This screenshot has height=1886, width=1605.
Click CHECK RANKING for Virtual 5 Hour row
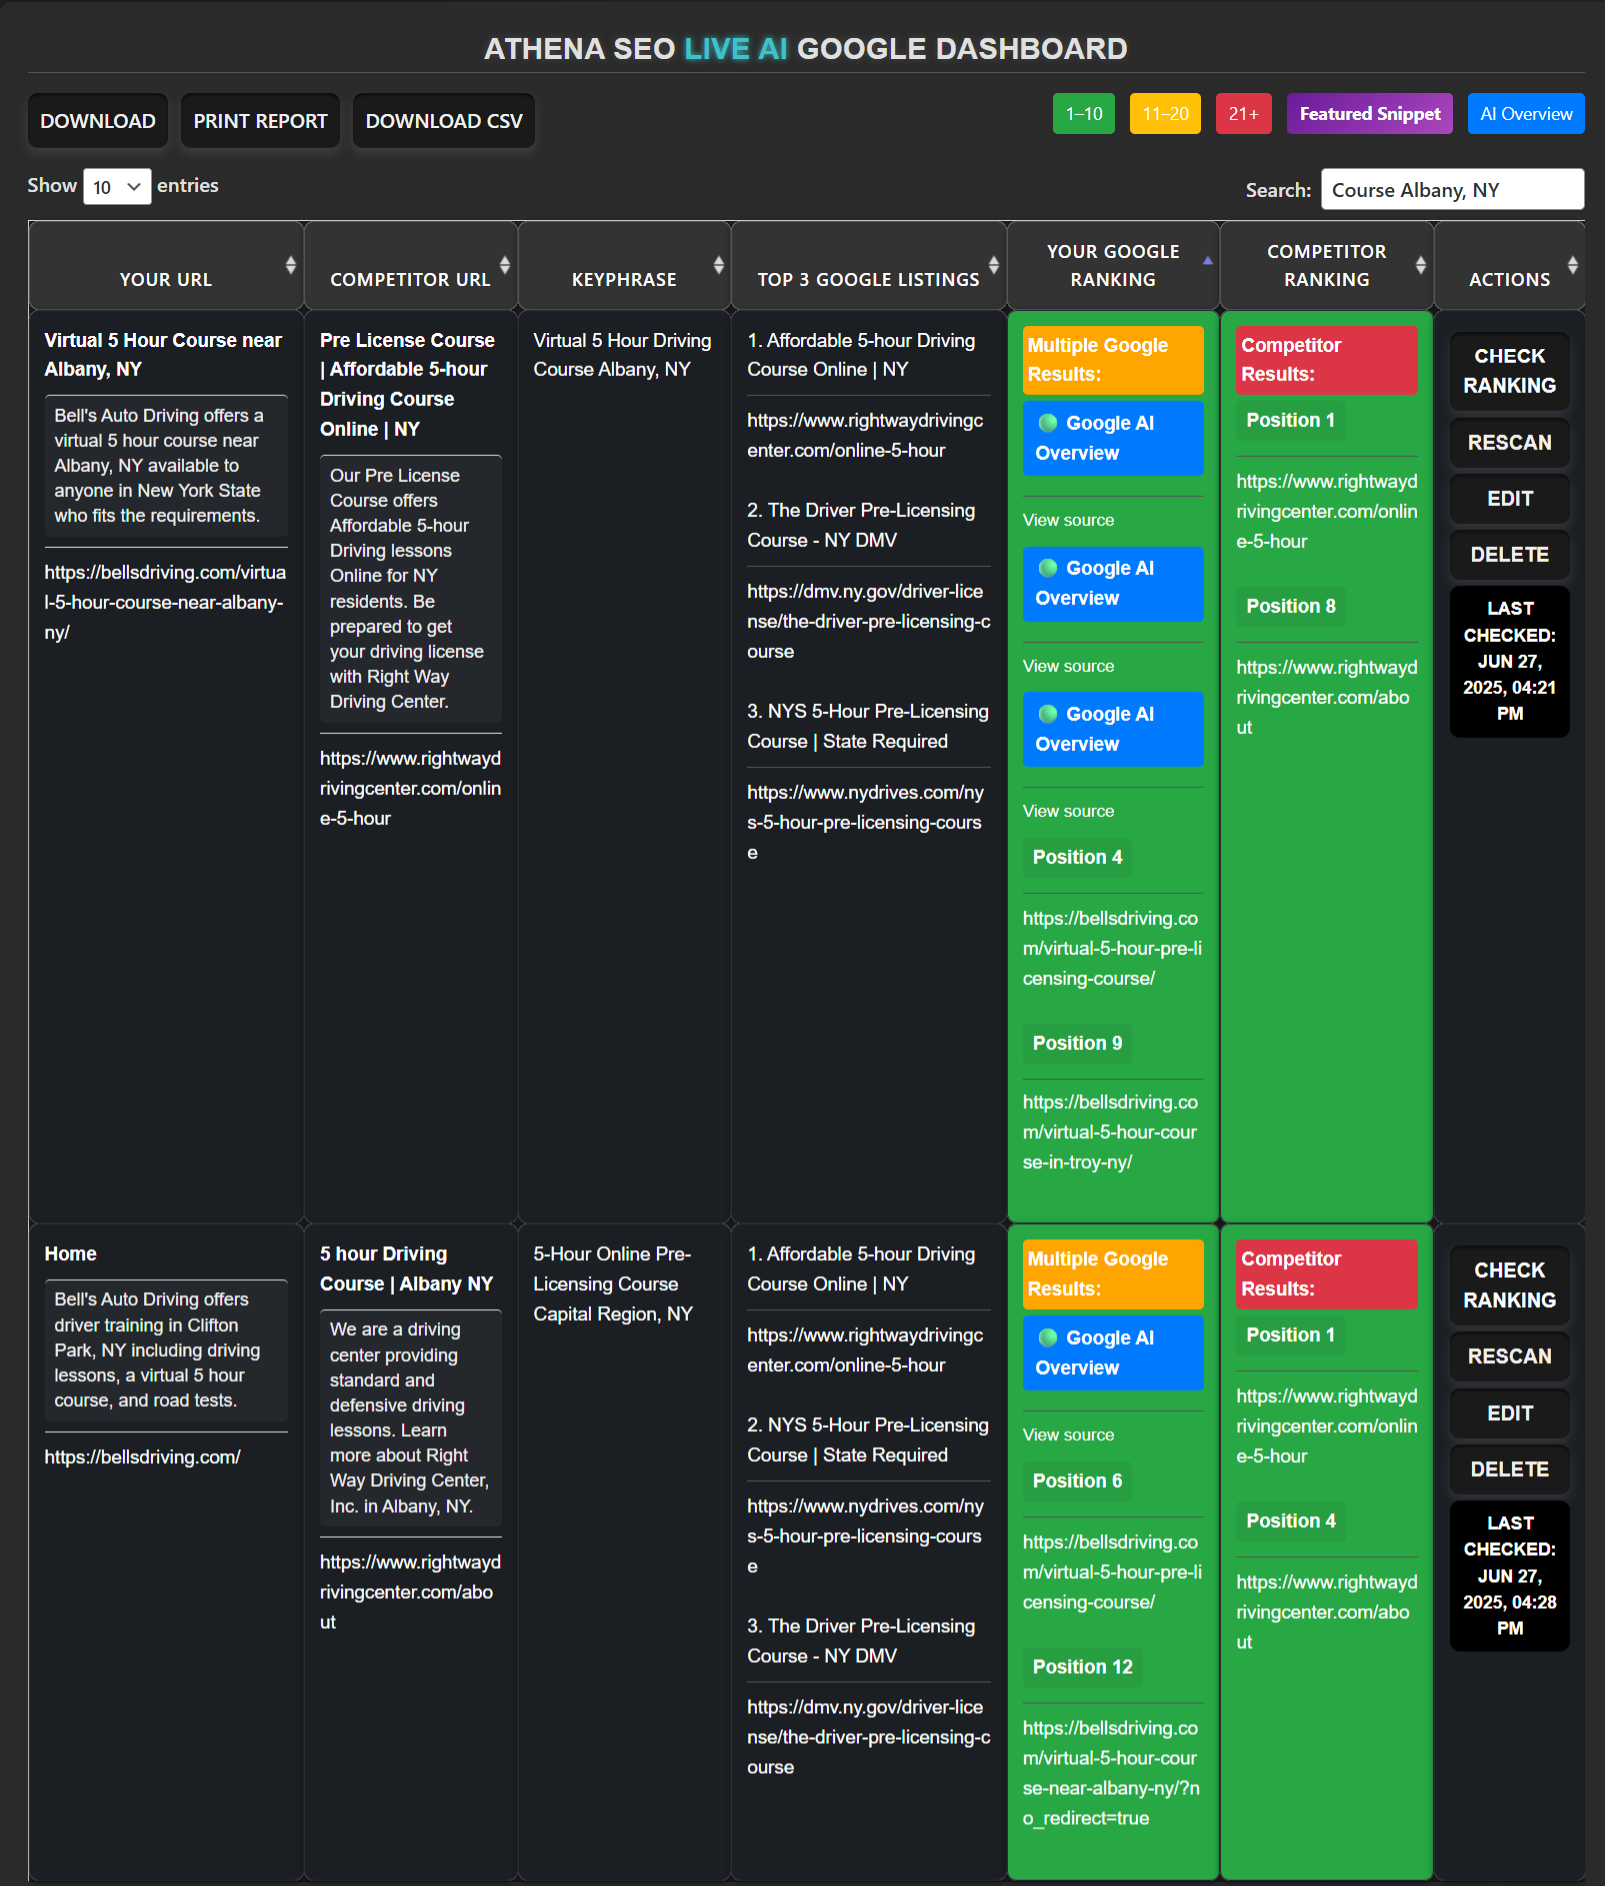click(1510, 371)
